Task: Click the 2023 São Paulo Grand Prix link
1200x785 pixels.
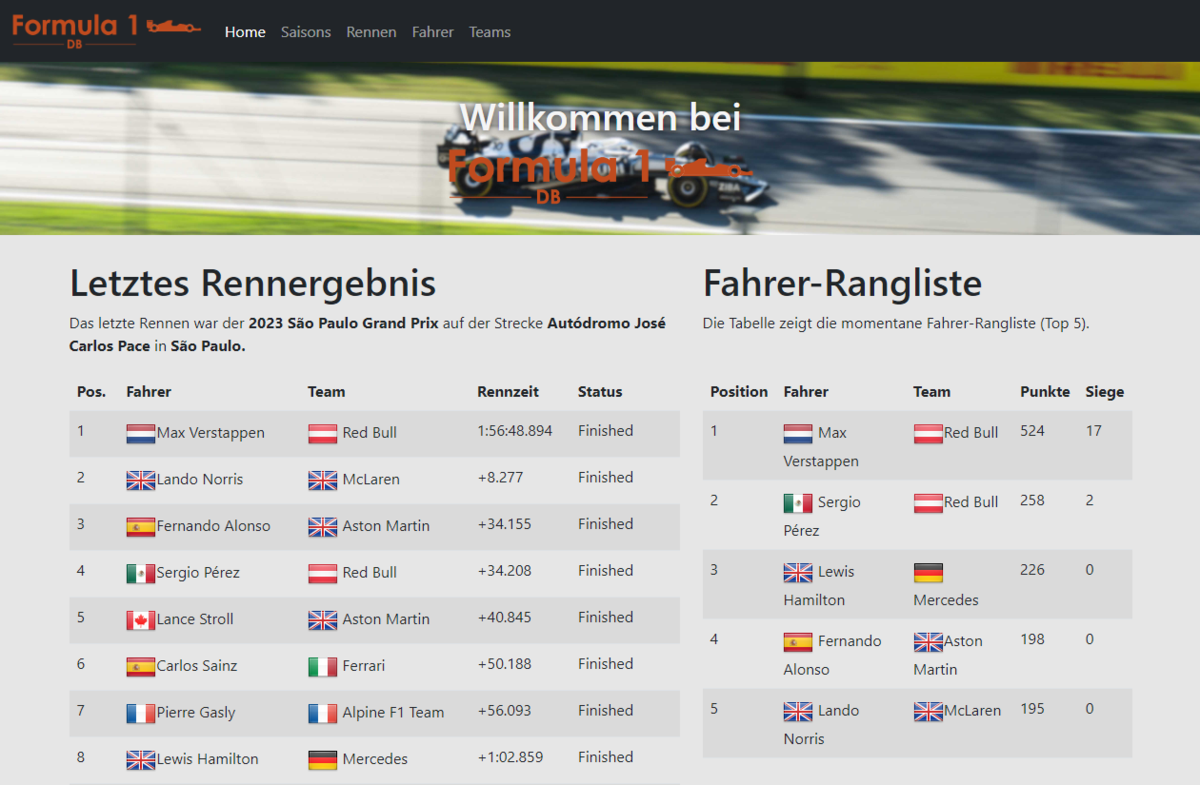Action: pos(343,323)
